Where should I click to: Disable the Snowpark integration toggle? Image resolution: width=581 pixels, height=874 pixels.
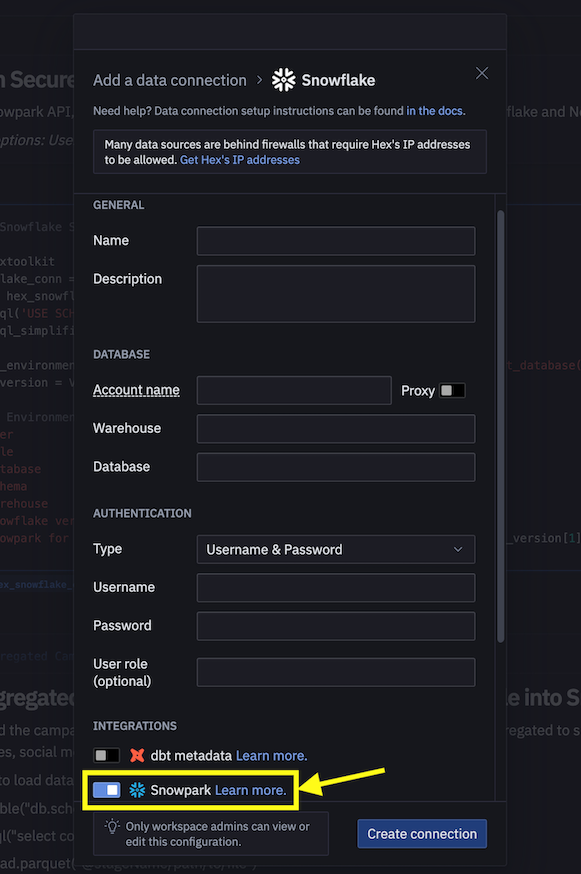[x=106, y=790]
